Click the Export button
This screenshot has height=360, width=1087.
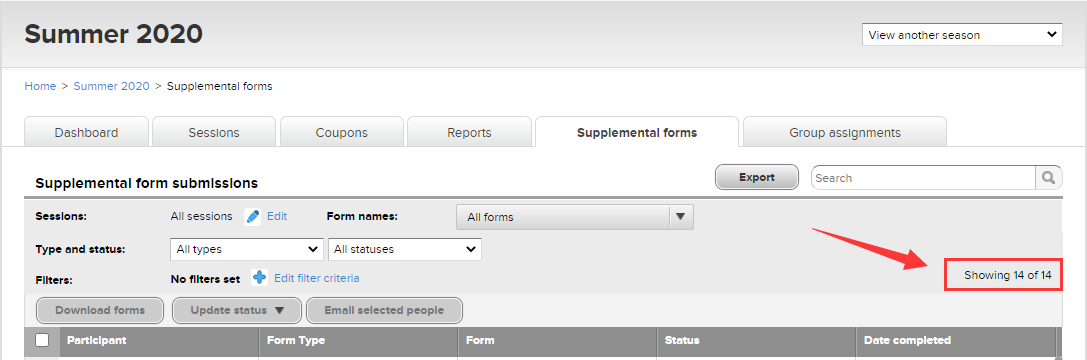click(757, 178)
